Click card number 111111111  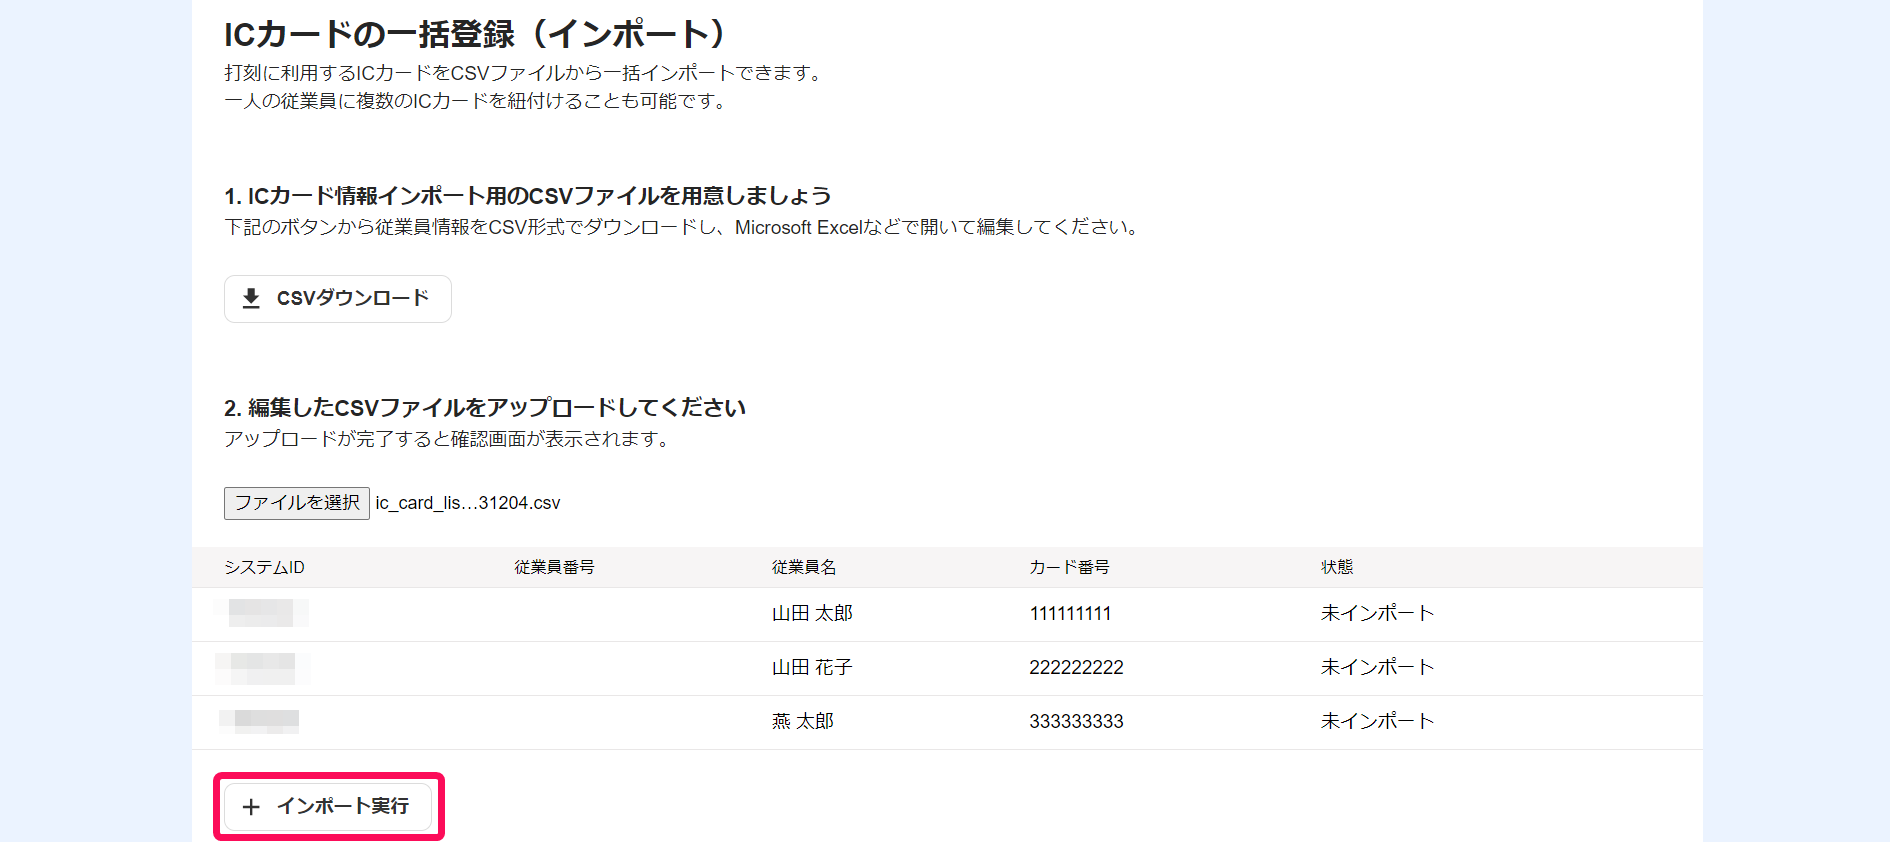click(1070, 613)
